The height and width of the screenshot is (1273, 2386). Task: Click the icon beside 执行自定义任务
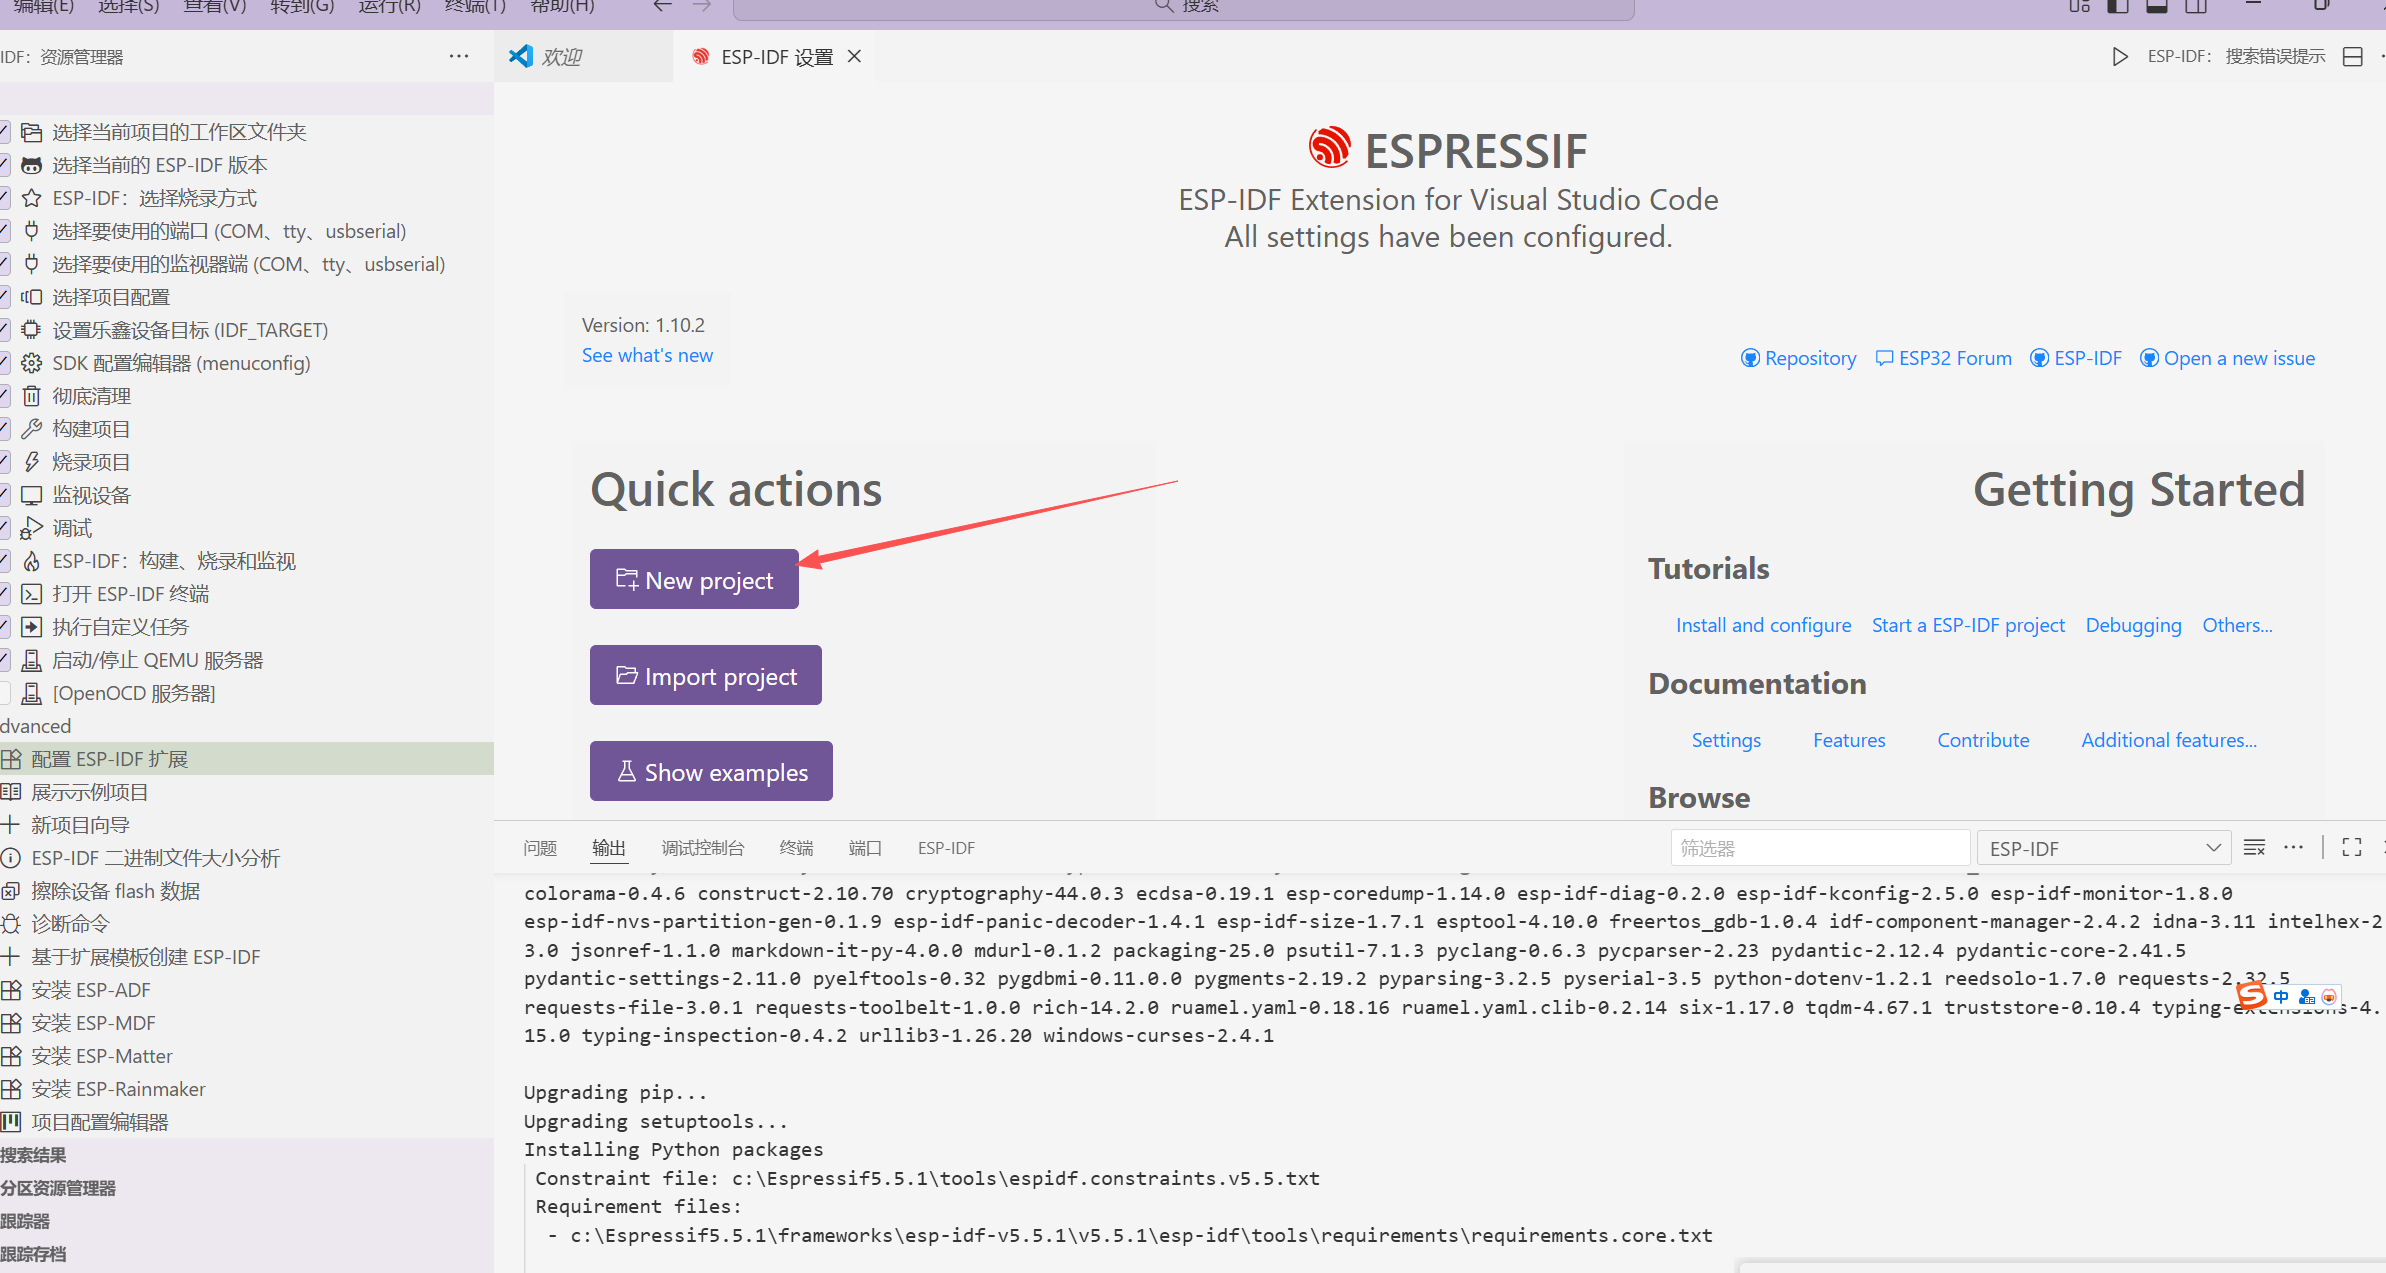click(32, 627)
